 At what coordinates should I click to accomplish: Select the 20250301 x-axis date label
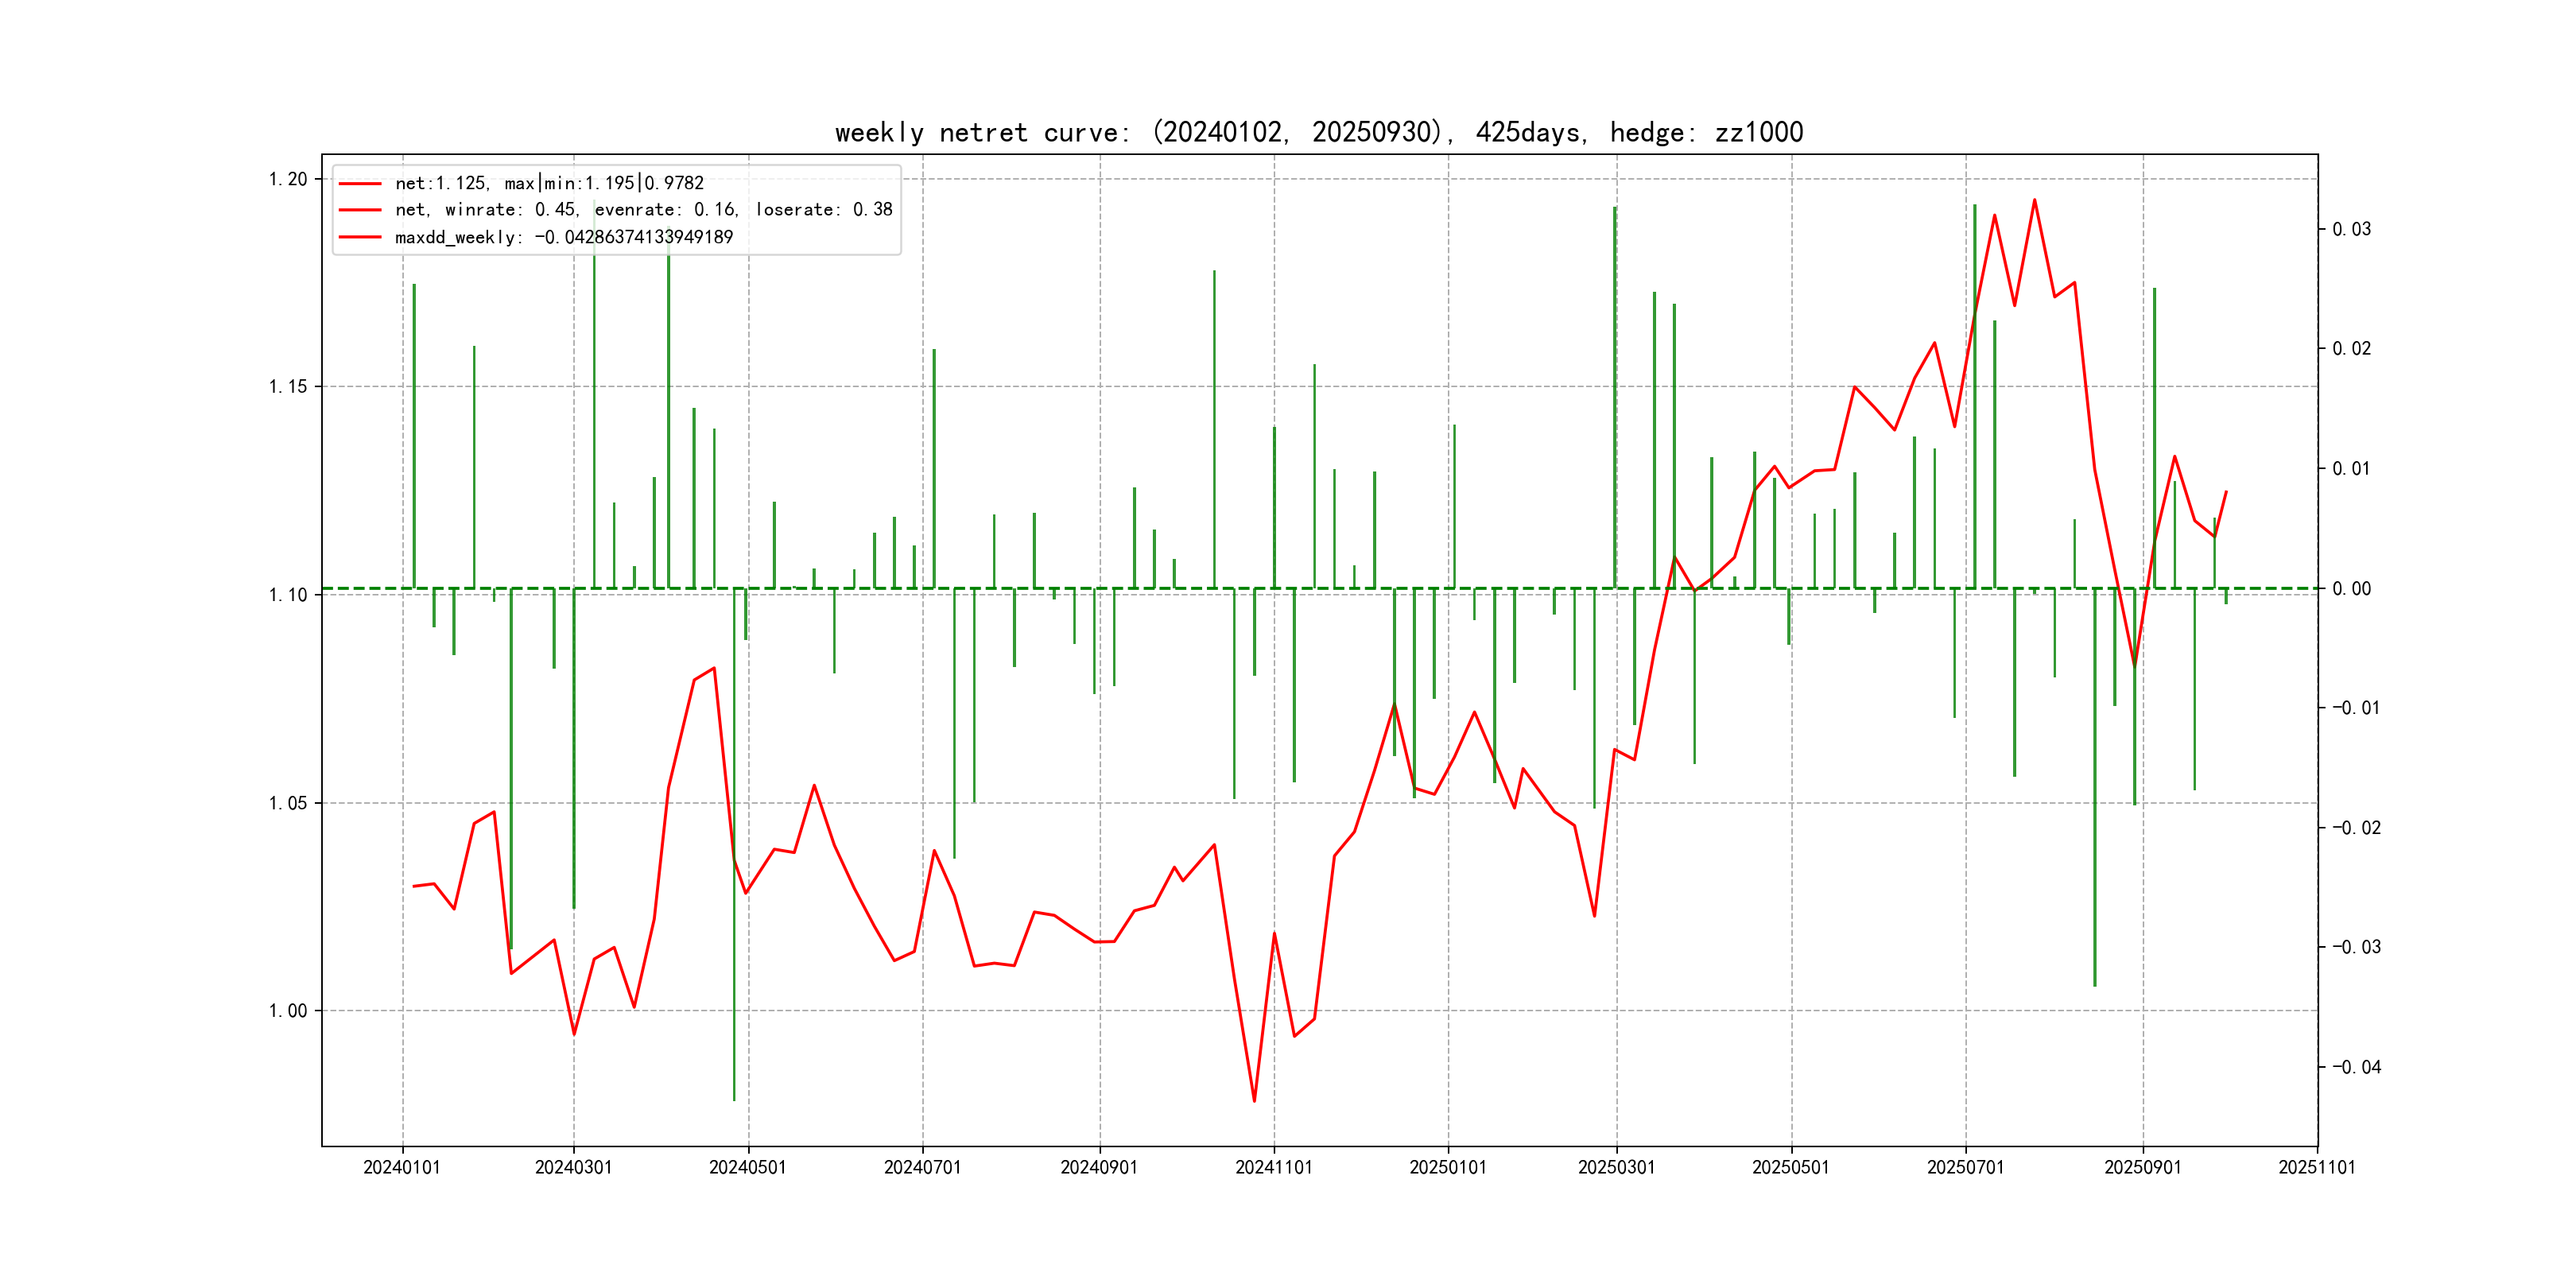pyautogui.click(x=1616, y=1167)
